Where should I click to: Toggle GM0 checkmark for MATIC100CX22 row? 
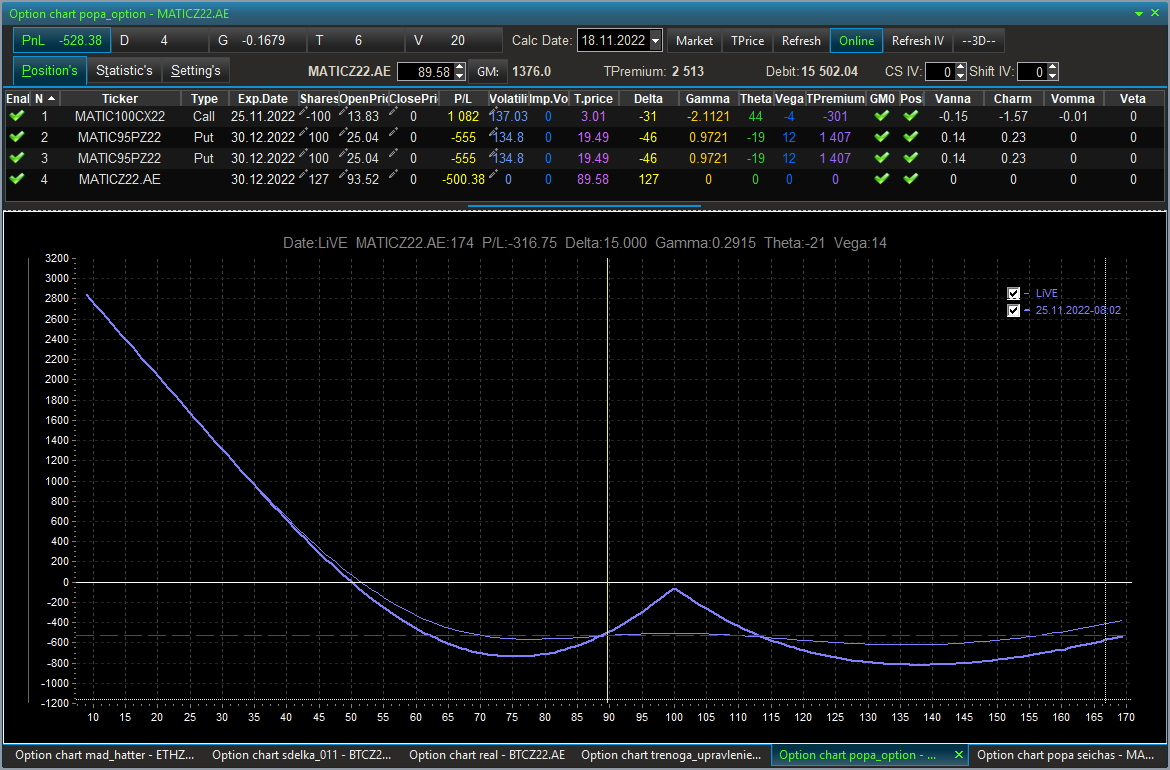(x=882, y=116)
